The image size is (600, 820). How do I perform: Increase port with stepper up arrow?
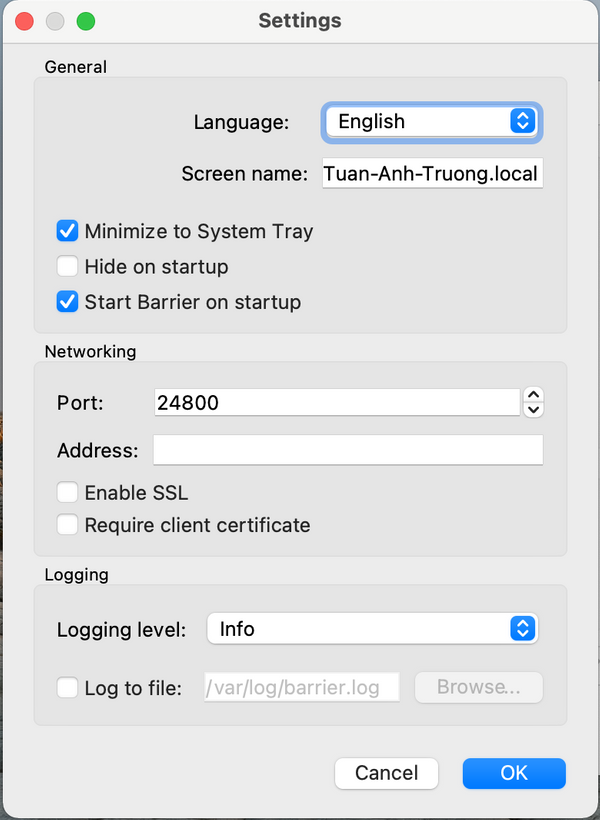coord(534,395)
